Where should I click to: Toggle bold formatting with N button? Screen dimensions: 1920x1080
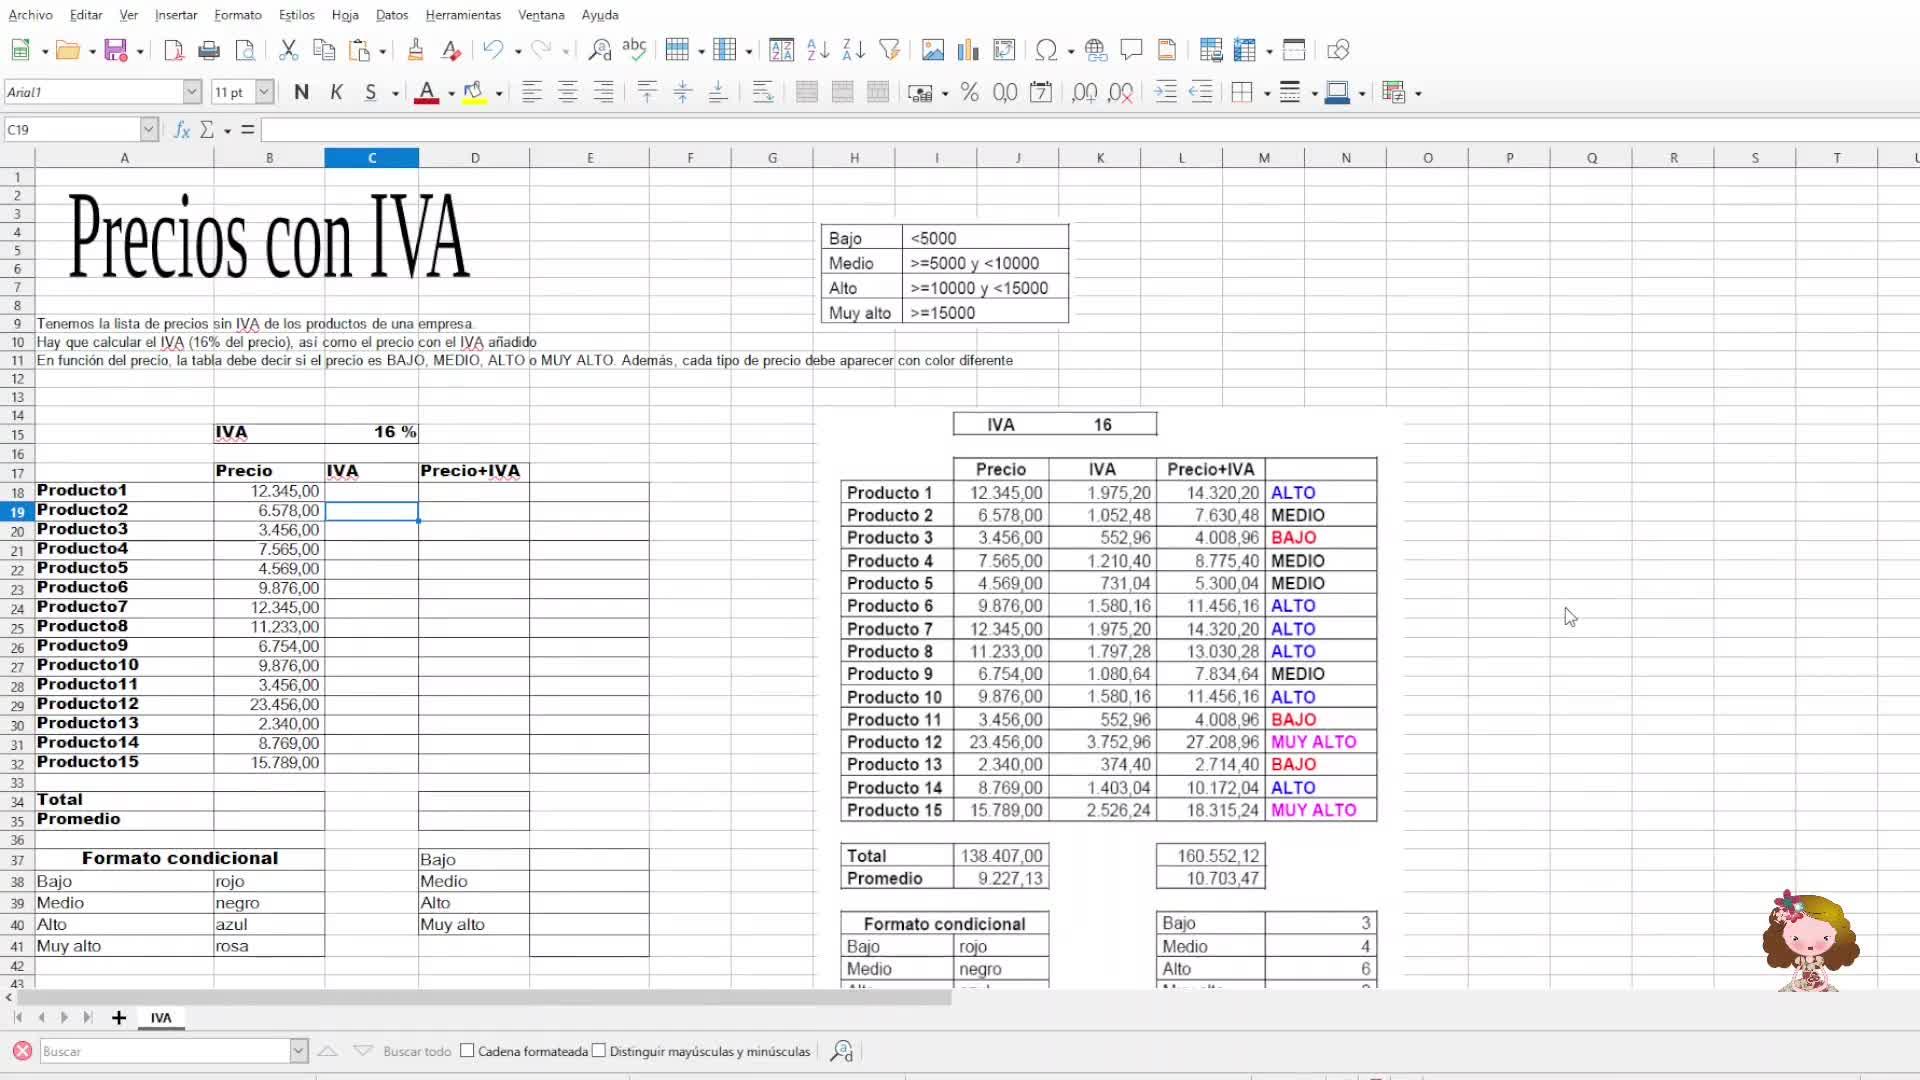(301, 93)
